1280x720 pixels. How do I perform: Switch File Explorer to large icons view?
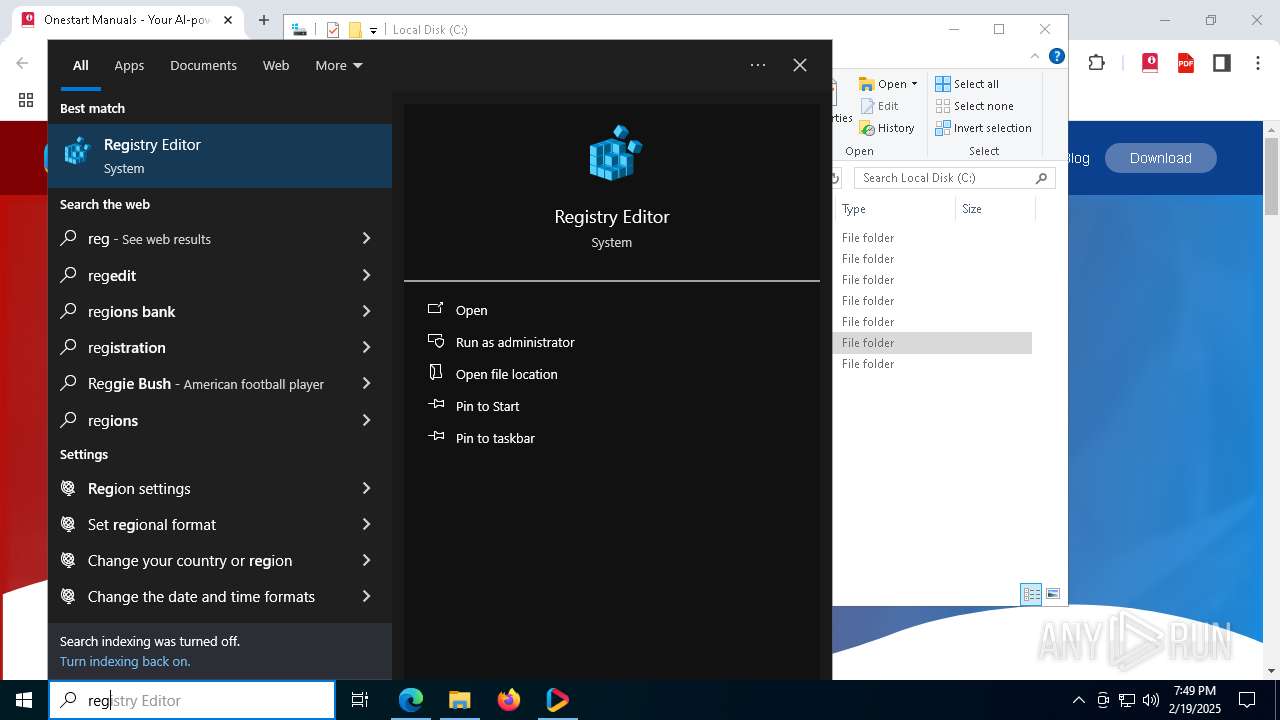click(x=1053, y=594)
